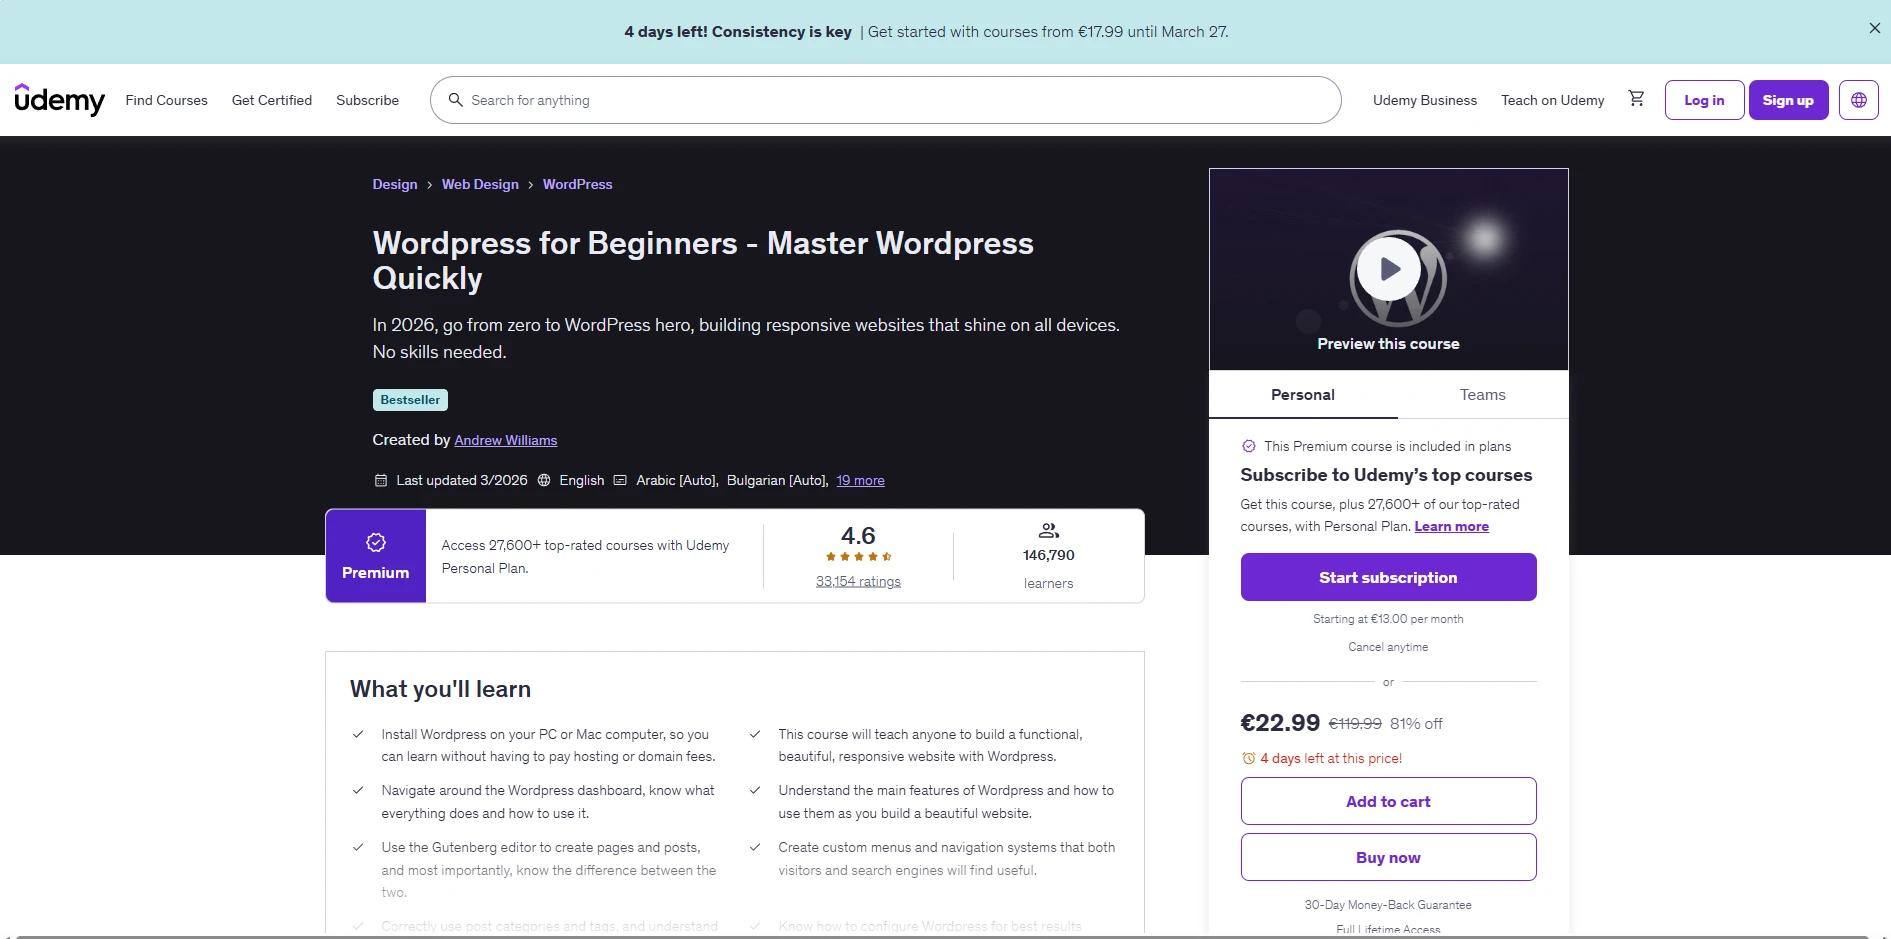Click the search magnifier icon

[x=456, y=100]
